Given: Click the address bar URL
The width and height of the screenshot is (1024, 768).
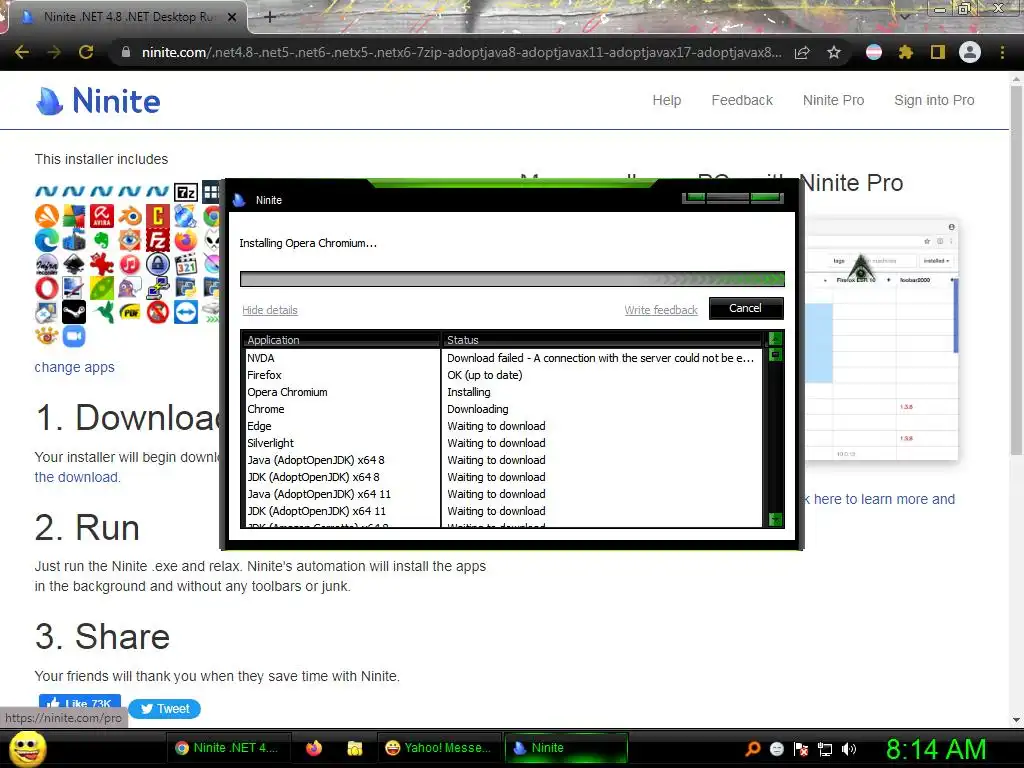Looking at the screenshot, I should click(x=461, y=52).
